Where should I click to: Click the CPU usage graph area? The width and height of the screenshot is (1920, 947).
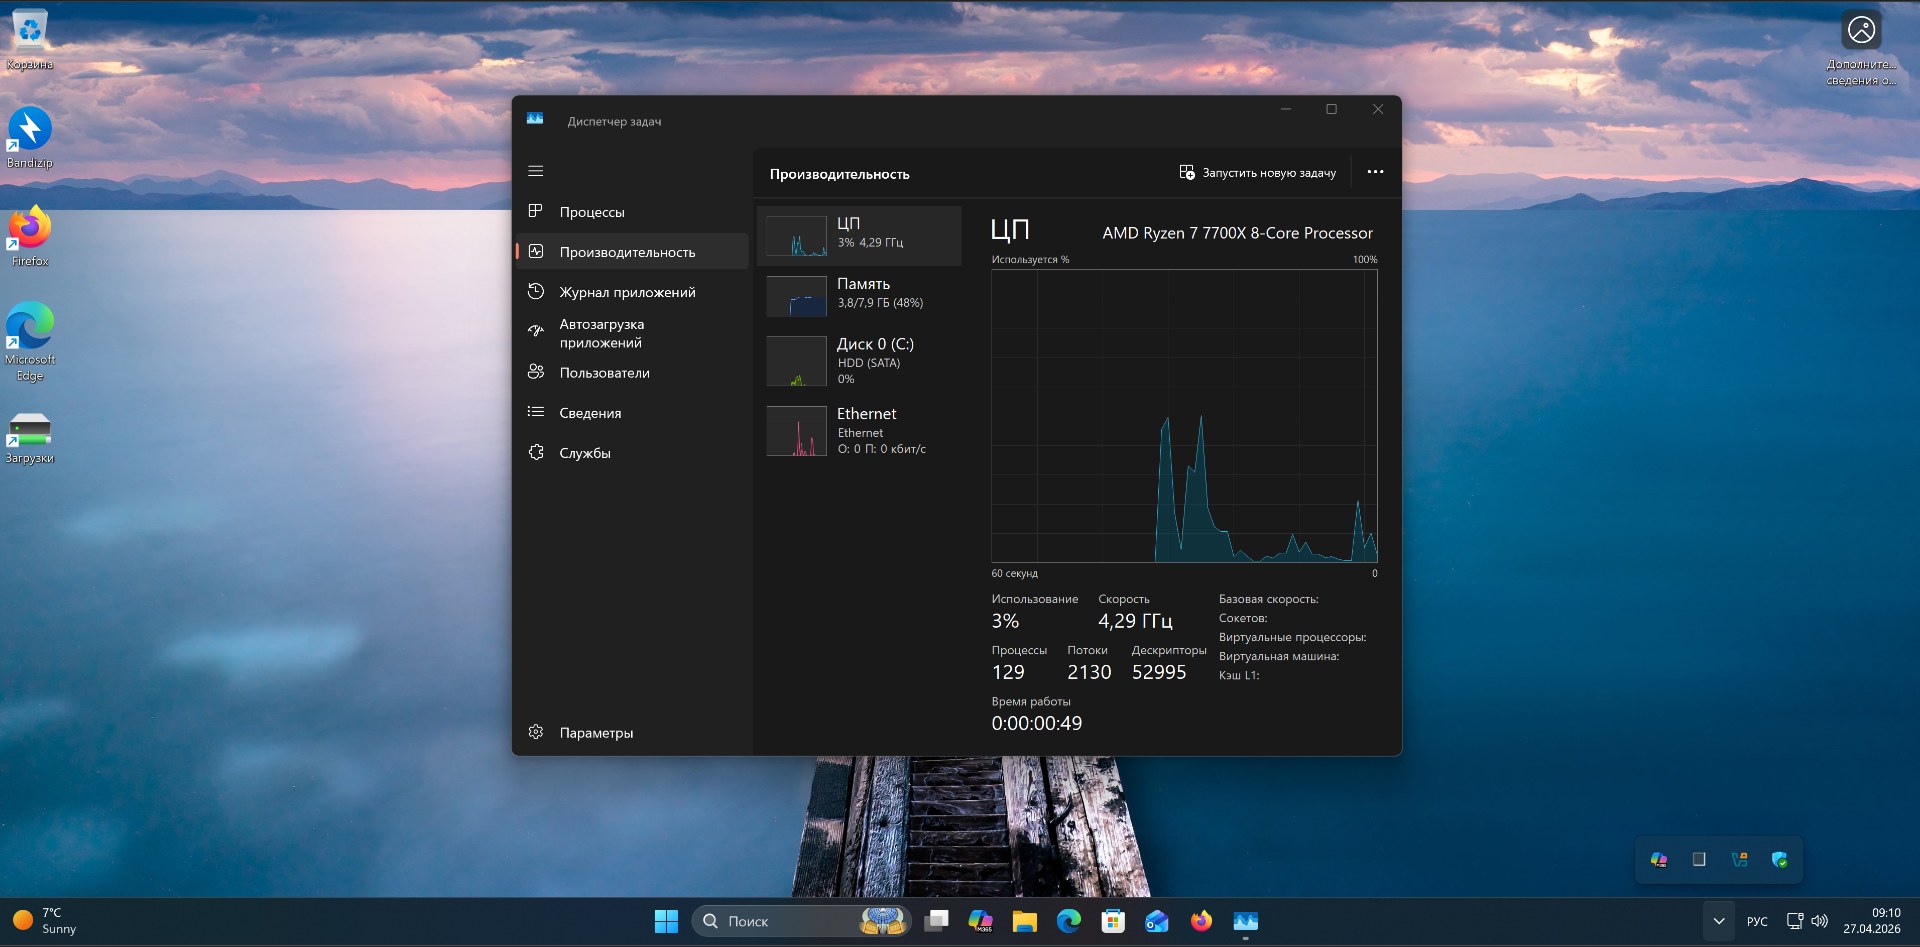pos(1184,416)
